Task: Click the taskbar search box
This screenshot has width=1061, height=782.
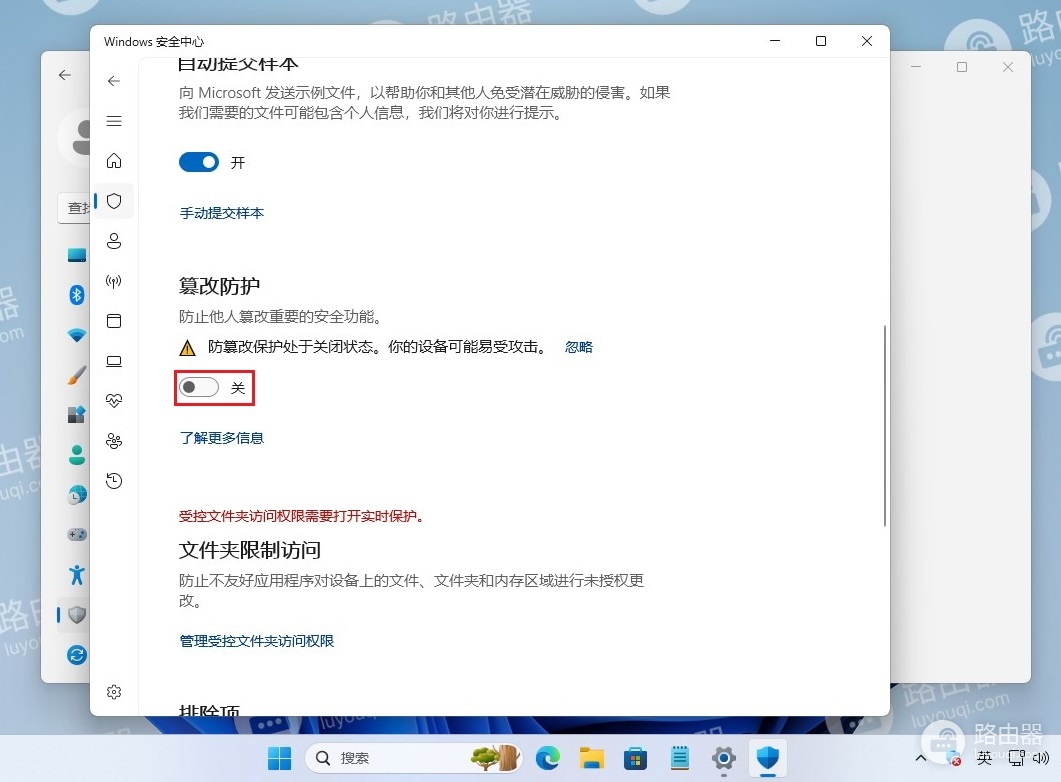Action: coord(415,758)
